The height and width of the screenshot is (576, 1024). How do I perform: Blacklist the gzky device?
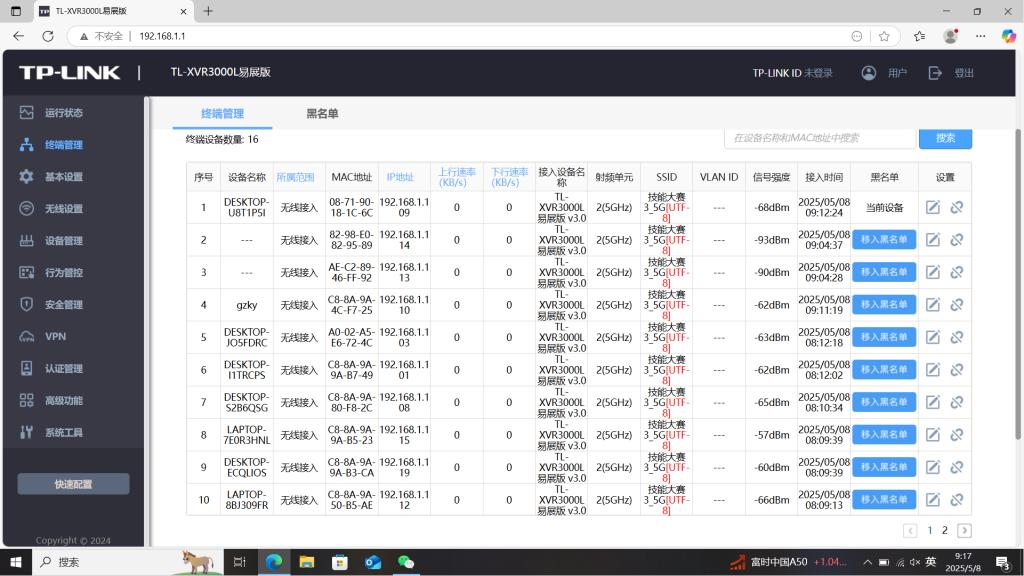click(x=884, y=304)
